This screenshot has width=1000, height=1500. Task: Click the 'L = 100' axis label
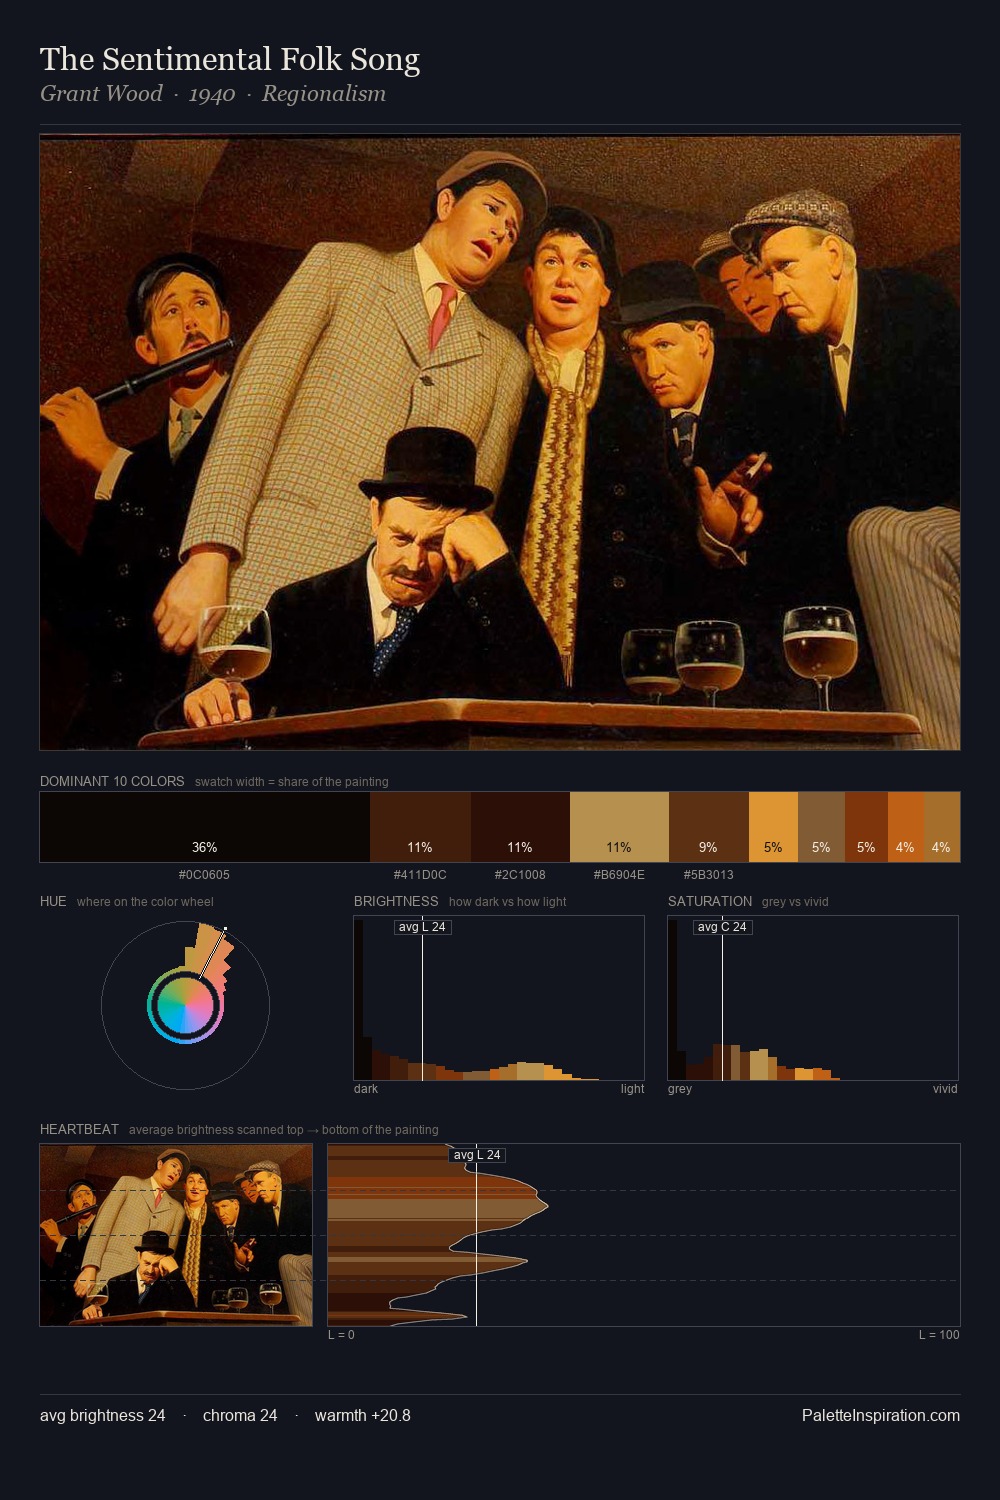pos(939,1335)
